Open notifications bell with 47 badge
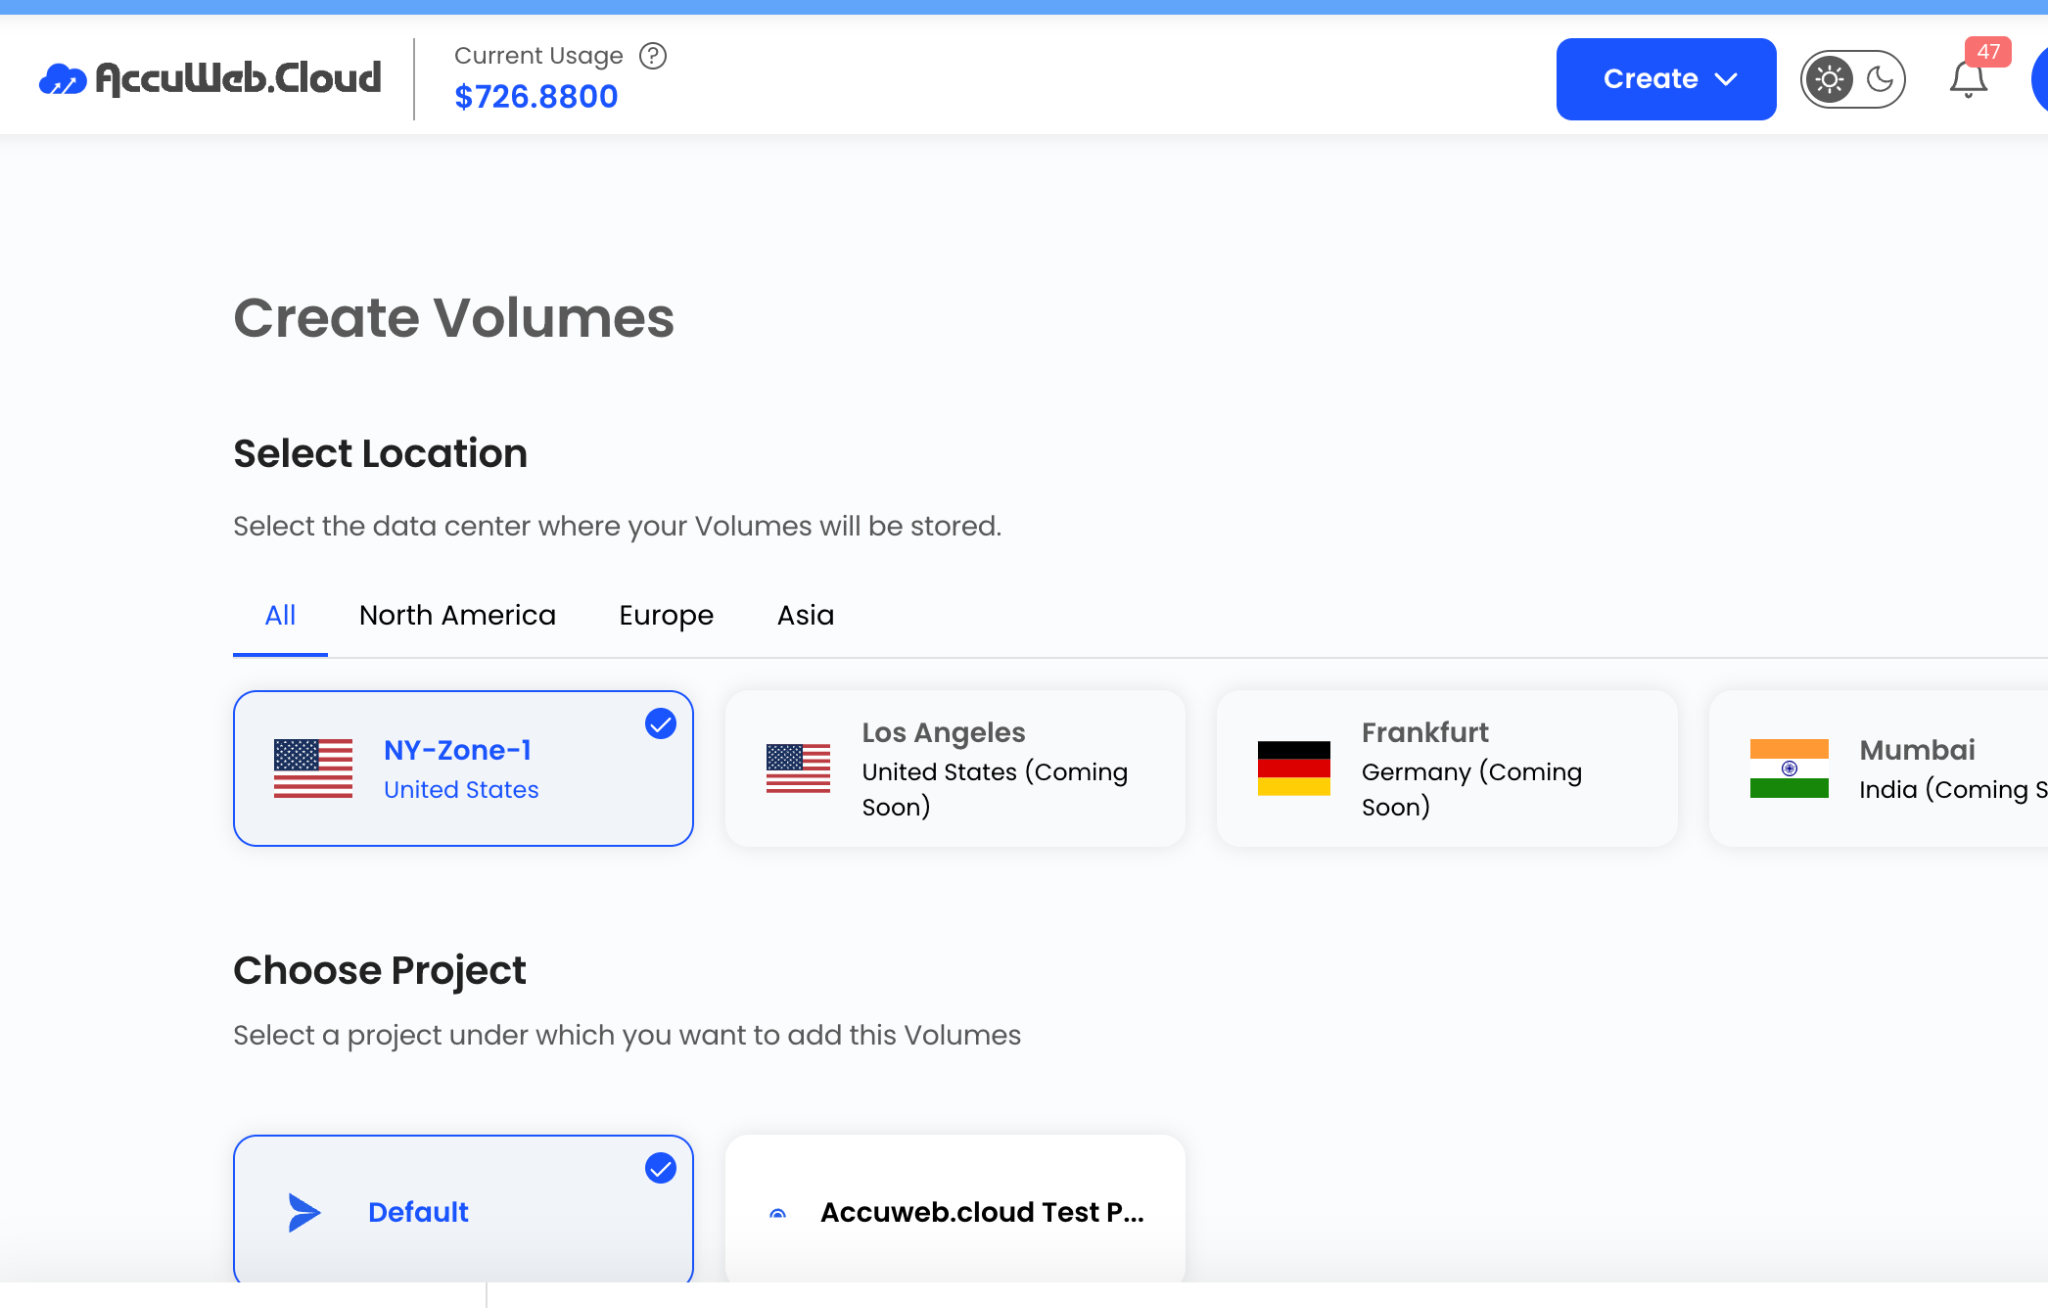 [x=1968, y=79]
